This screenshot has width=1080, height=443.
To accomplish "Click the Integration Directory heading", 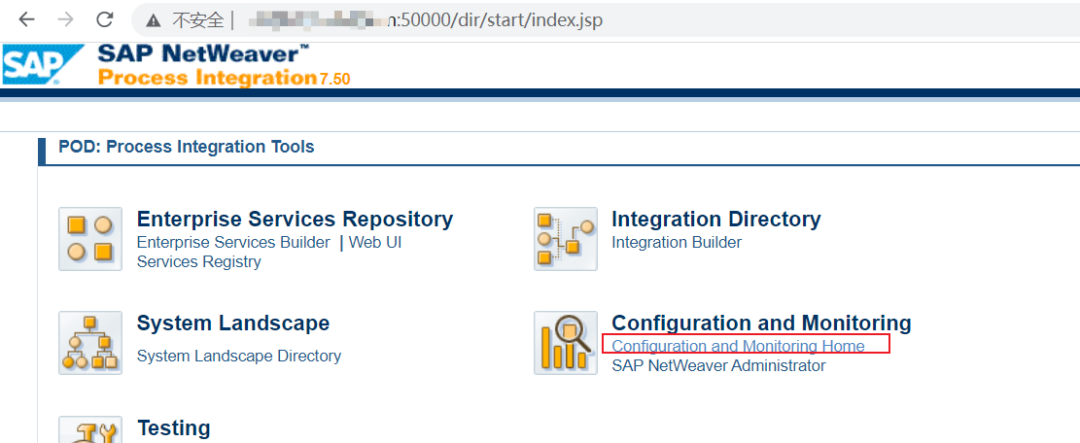I will coord(716,219).
